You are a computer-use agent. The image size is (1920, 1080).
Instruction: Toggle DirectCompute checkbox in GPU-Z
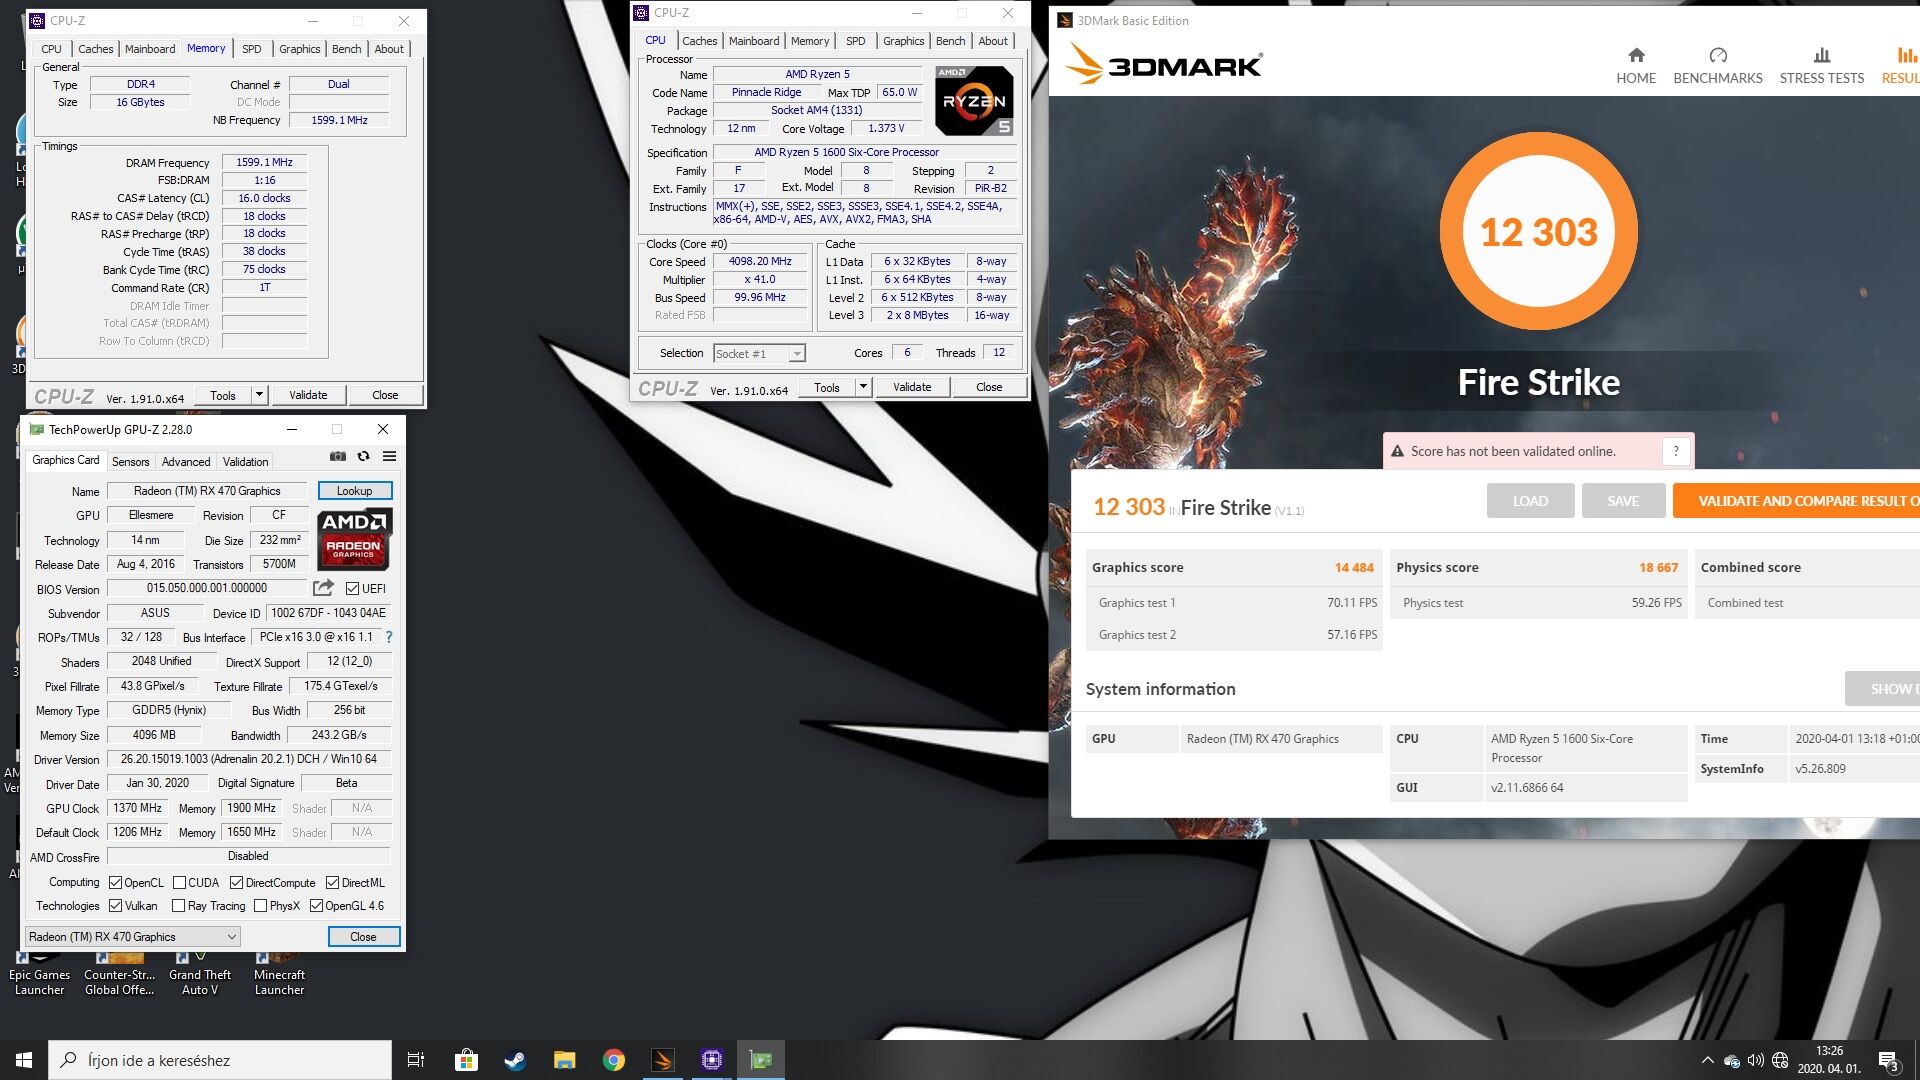(x=236, y=883)
